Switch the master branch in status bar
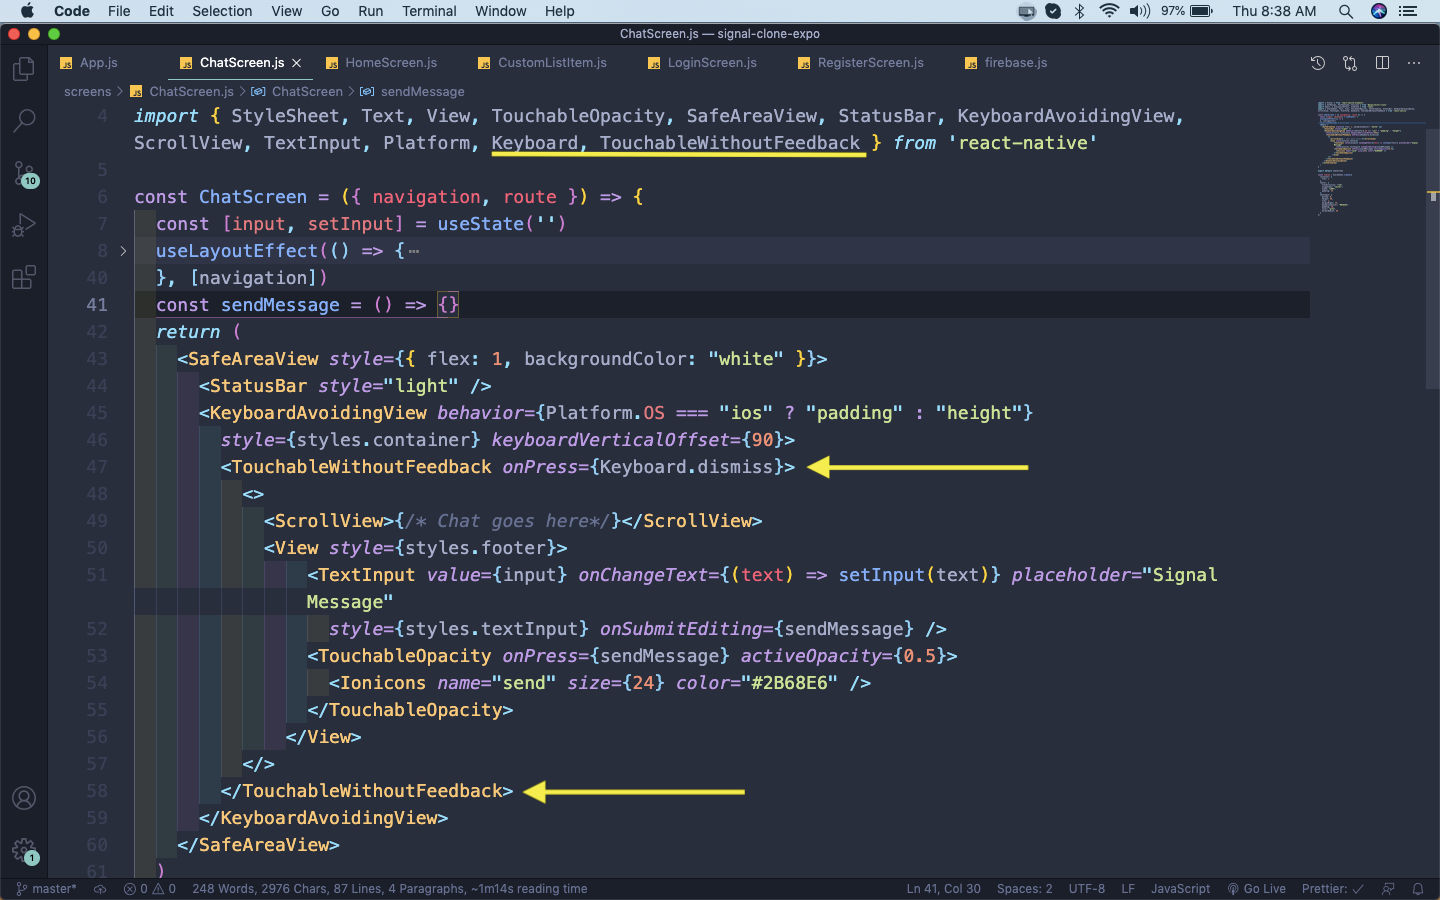The image size is (1440, 900). [47, 888]
